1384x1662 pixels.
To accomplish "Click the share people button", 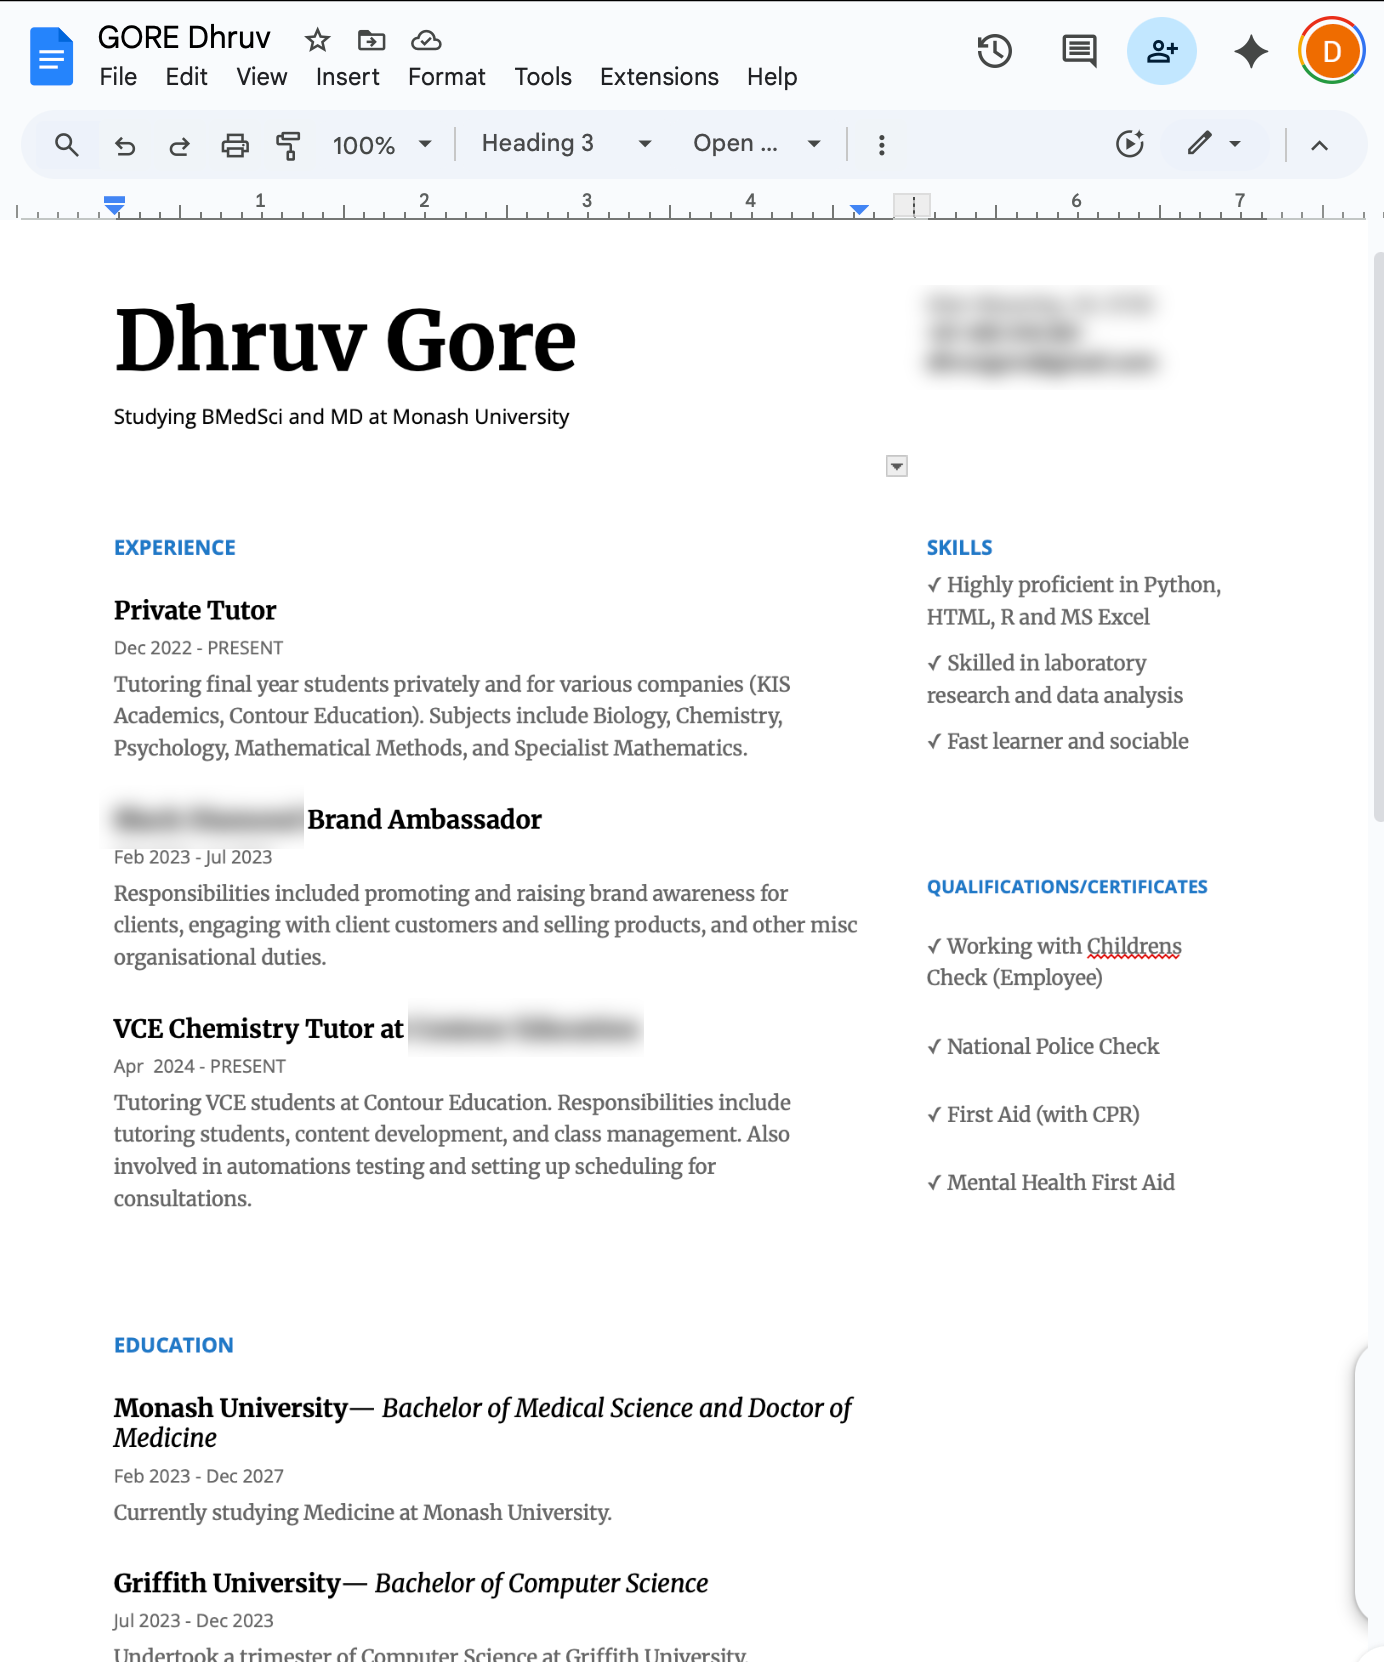I will coord(1161,51).
